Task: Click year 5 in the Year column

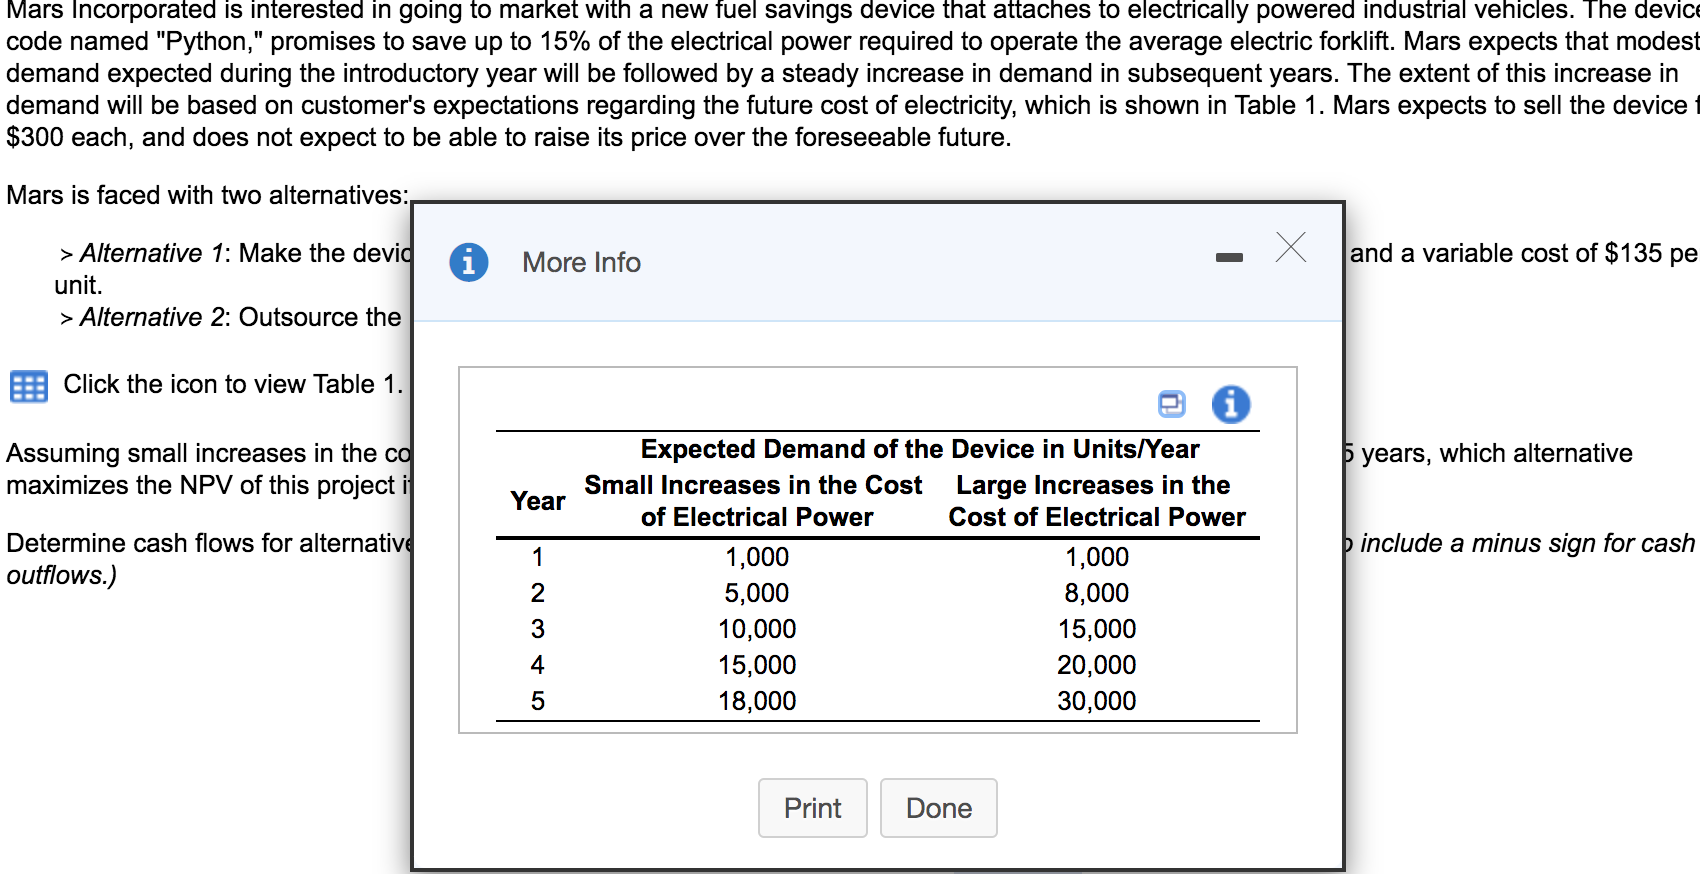Action: (x=538, y=701)
